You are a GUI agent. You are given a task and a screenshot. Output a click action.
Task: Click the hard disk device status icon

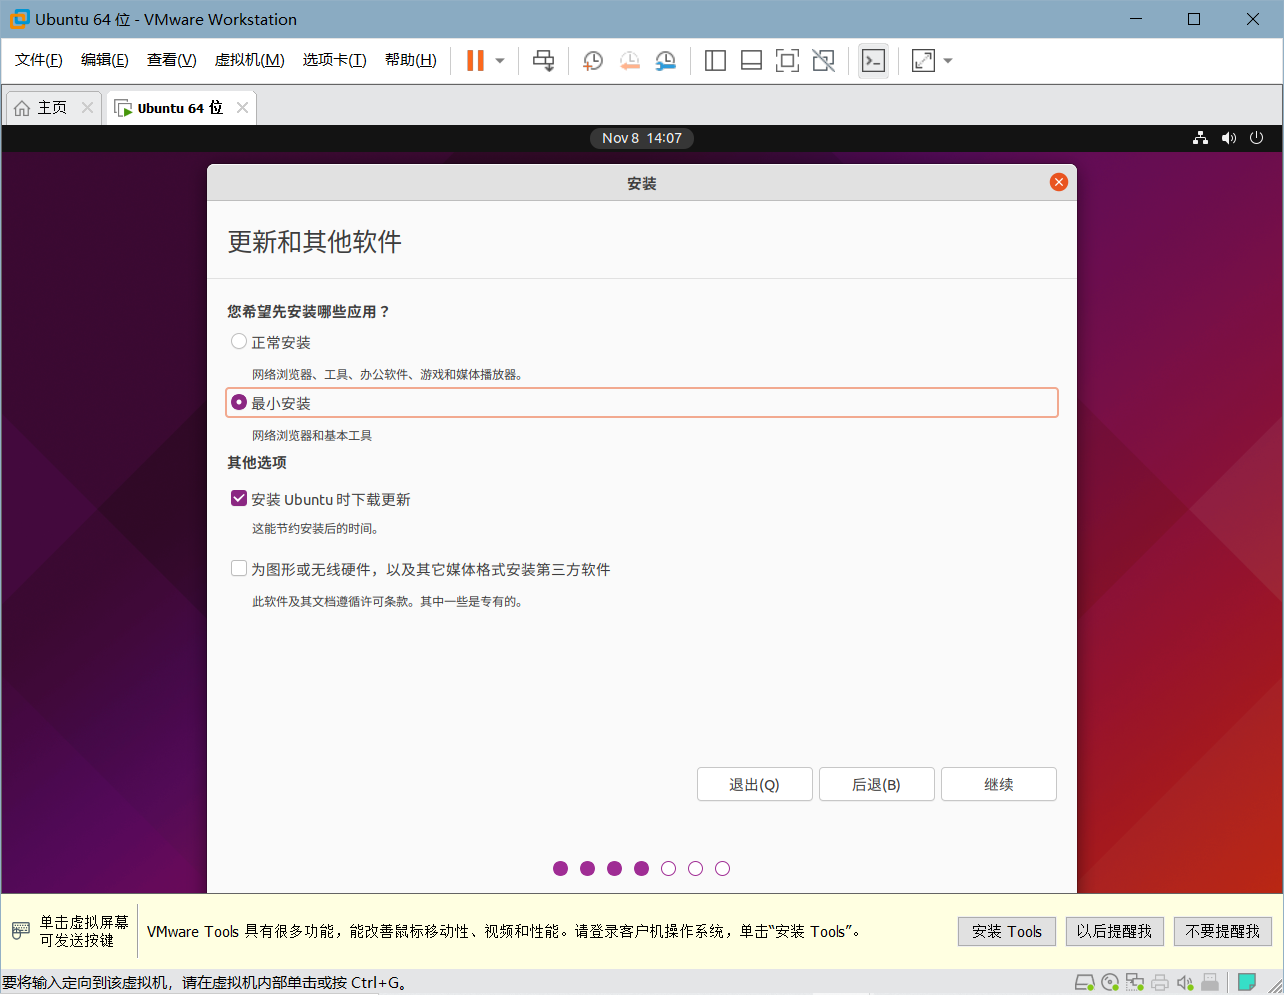1085,982
